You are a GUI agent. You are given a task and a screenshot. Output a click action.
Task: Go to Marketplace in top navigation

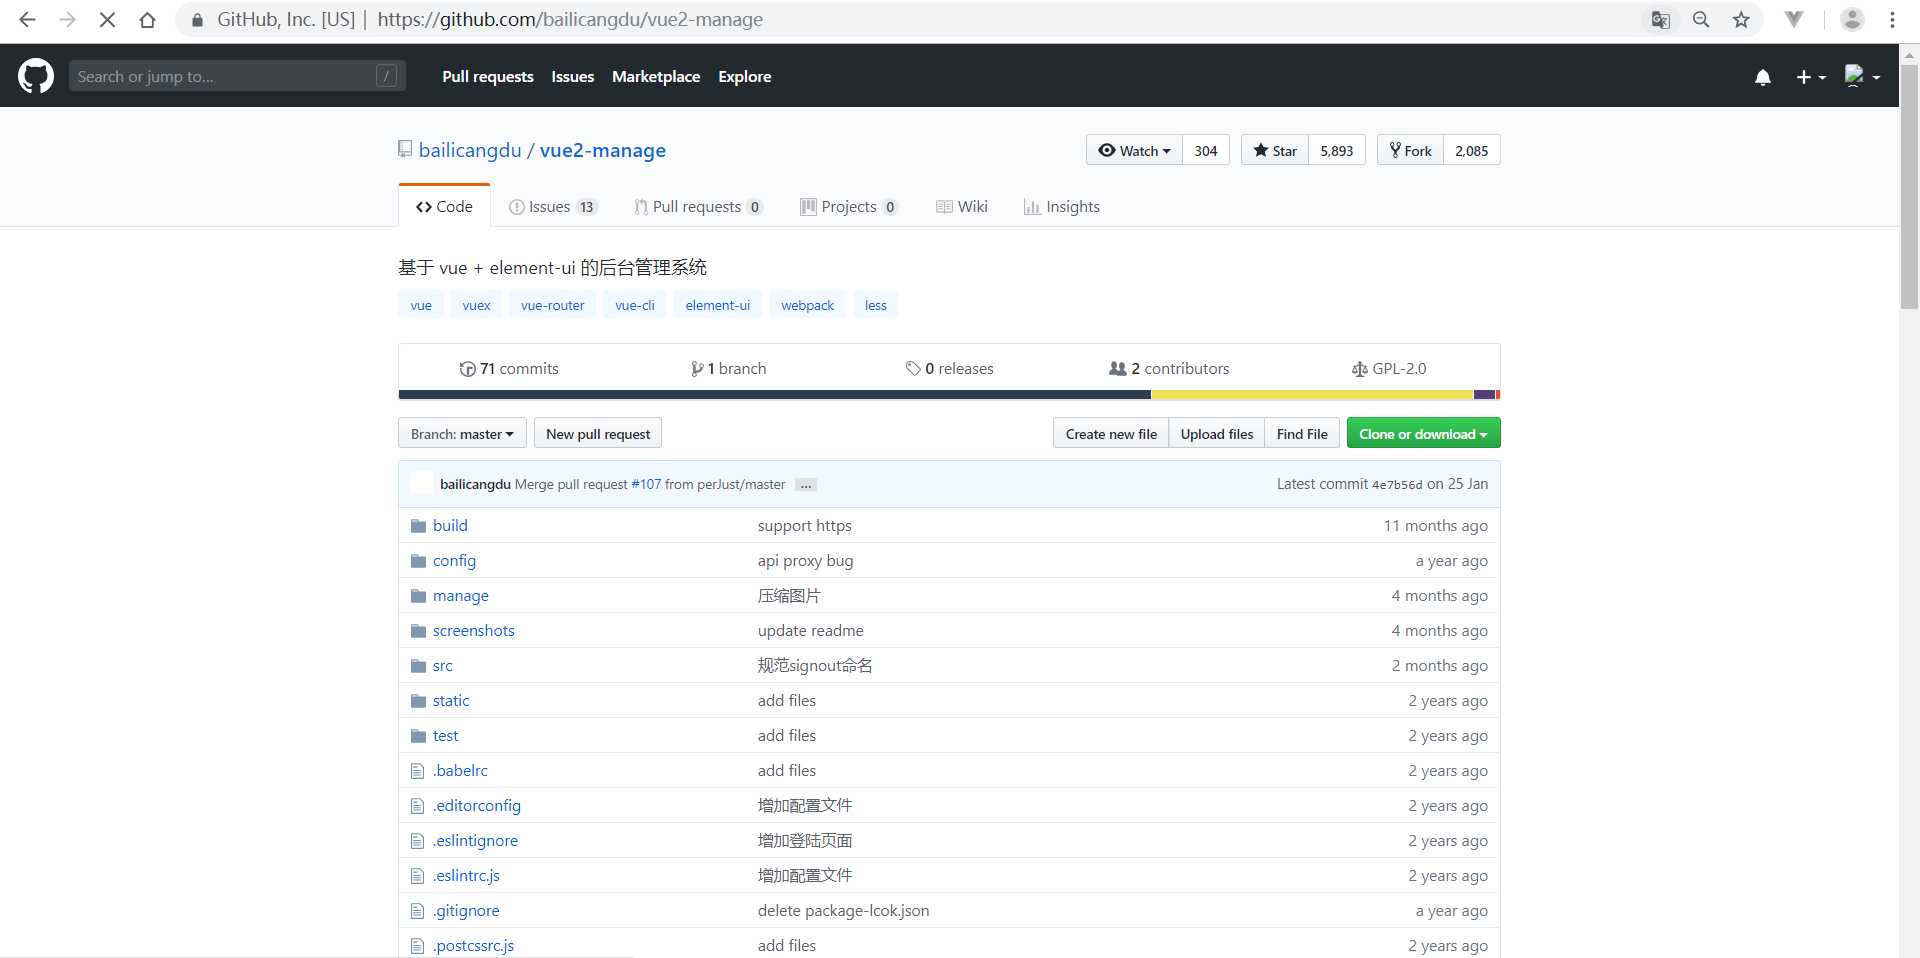coord(656,77)
